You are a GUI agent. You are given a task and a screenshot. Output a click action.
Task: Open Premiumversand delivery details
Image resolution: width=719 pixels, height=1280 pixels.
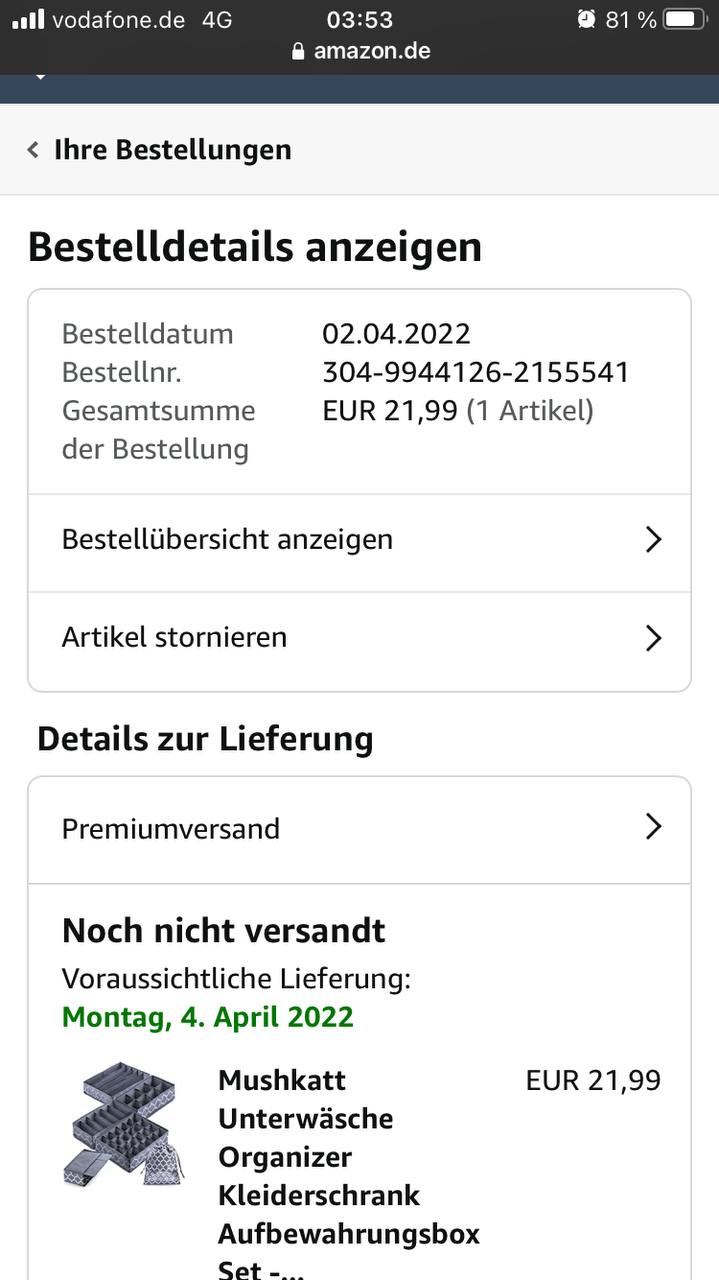(x=171, y=828)
